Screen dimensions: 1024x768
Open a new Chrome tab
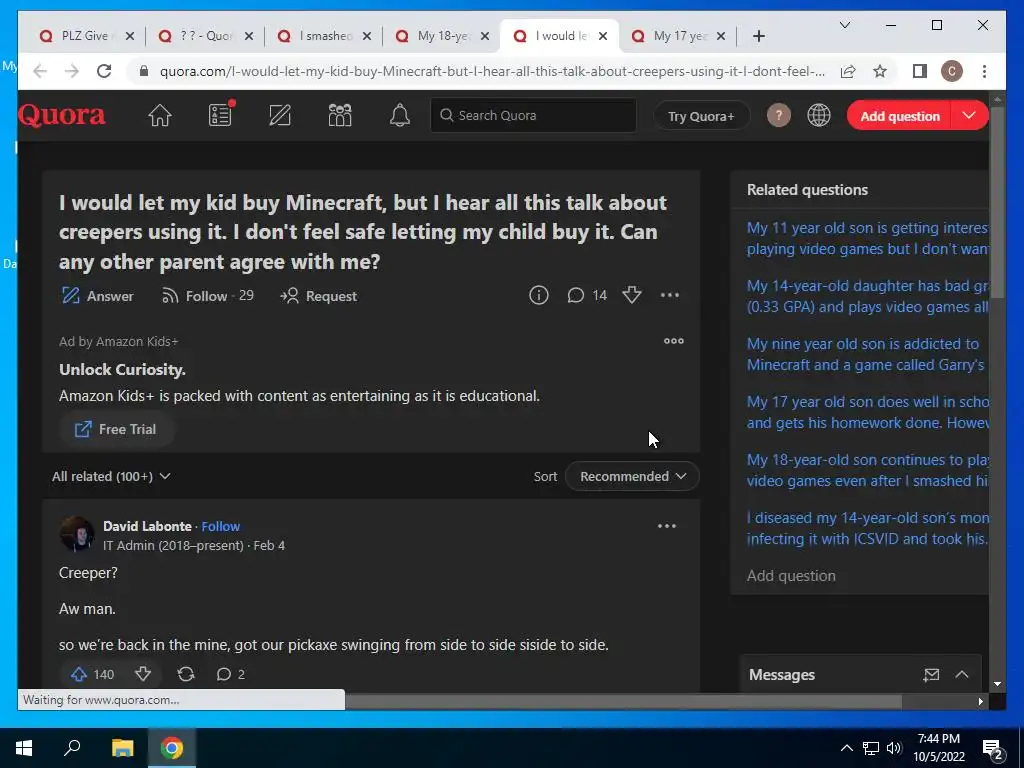[759, 36]
